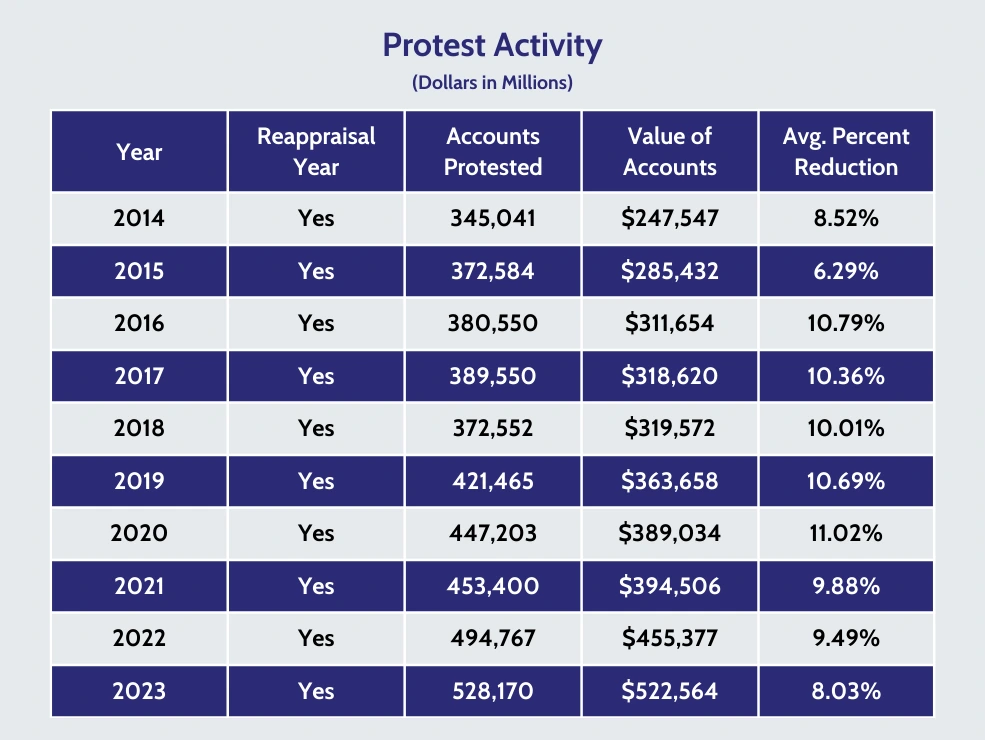The width and height of the screenshot is (985, 740).
Task: Select the 2019 year cell
Action: coord(139,481)
